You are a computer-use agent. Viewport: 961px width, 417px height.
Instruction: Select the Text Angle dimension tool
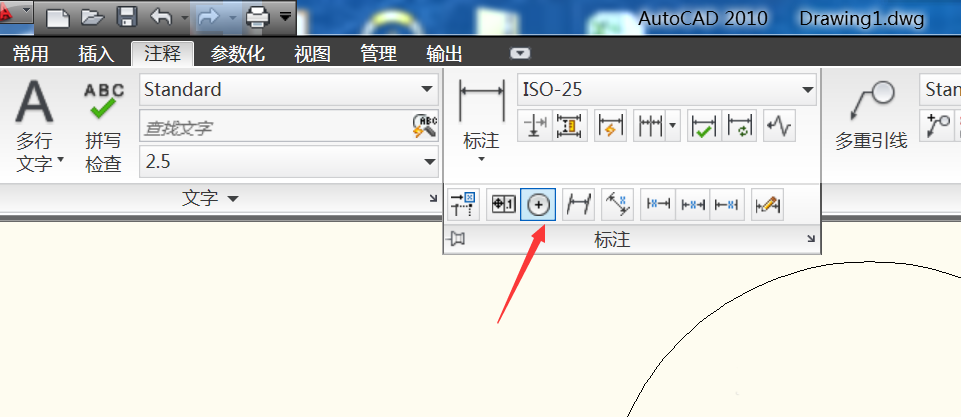[x=617, y=205]
